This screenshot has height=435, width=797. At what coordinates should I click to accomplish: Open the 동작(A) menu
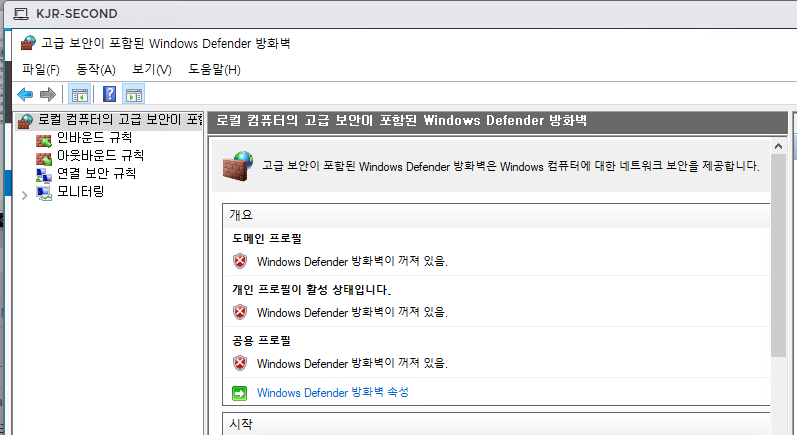[x=96, y=70]
